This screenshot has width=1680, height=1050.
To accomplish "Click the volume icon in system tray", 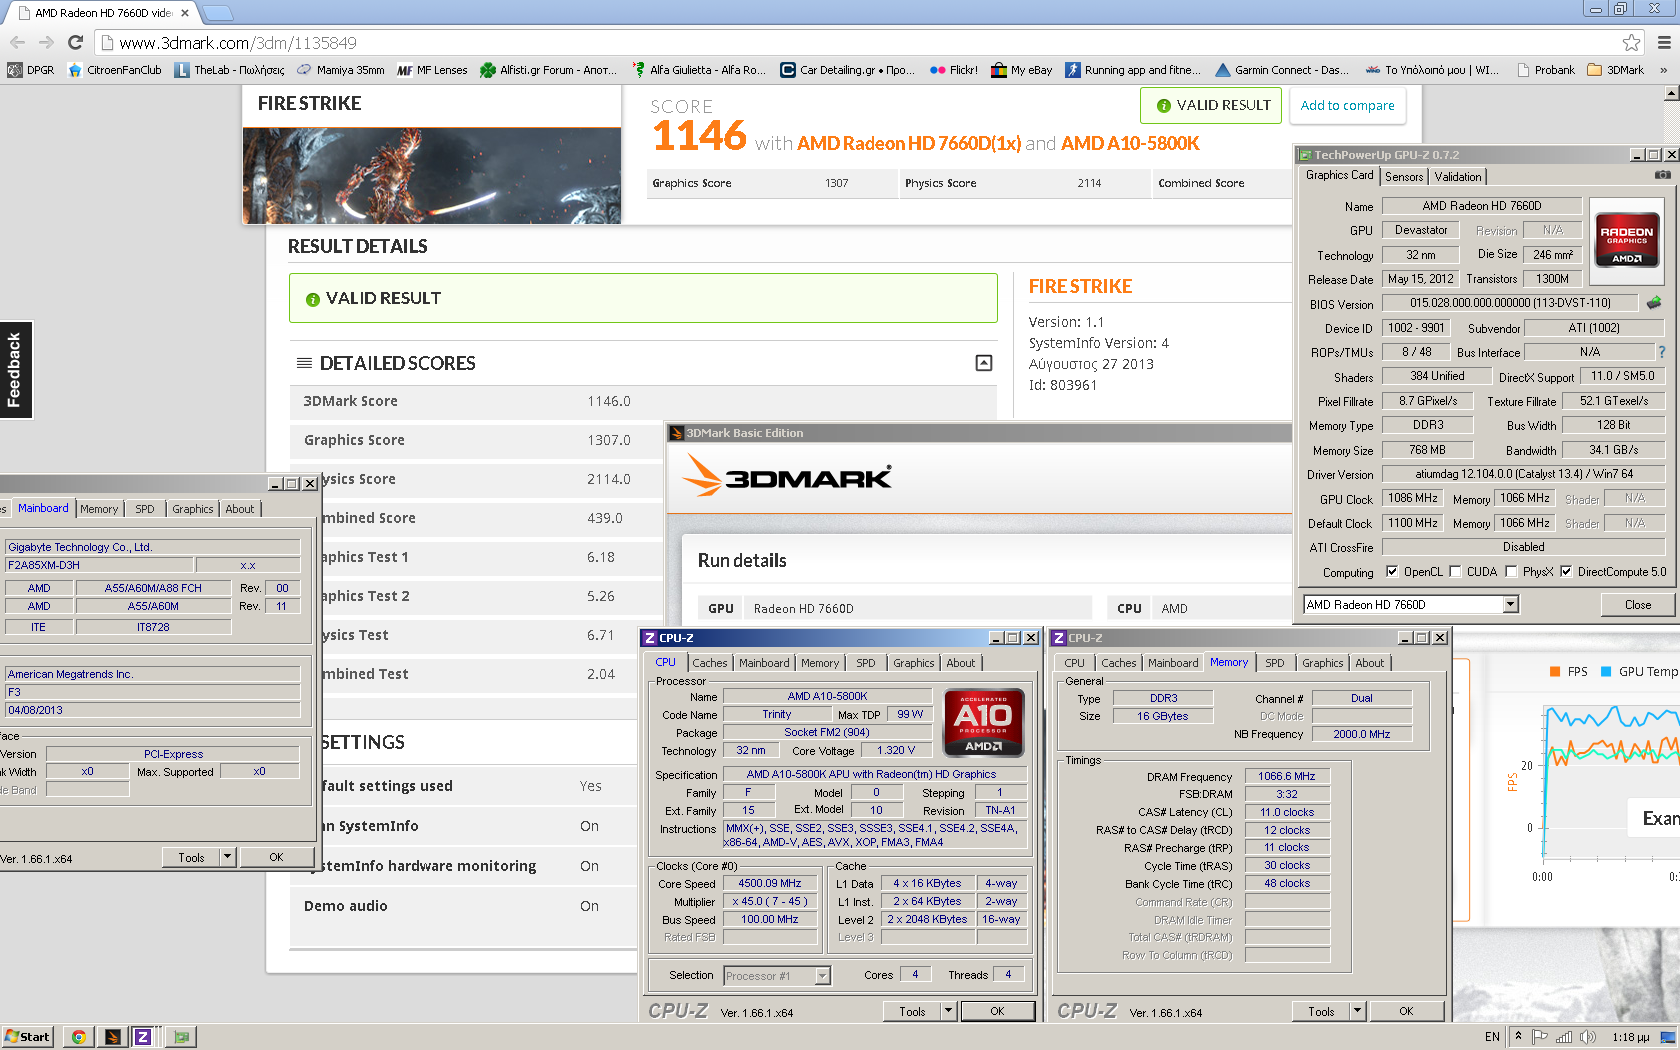I will (1587, 1037).
